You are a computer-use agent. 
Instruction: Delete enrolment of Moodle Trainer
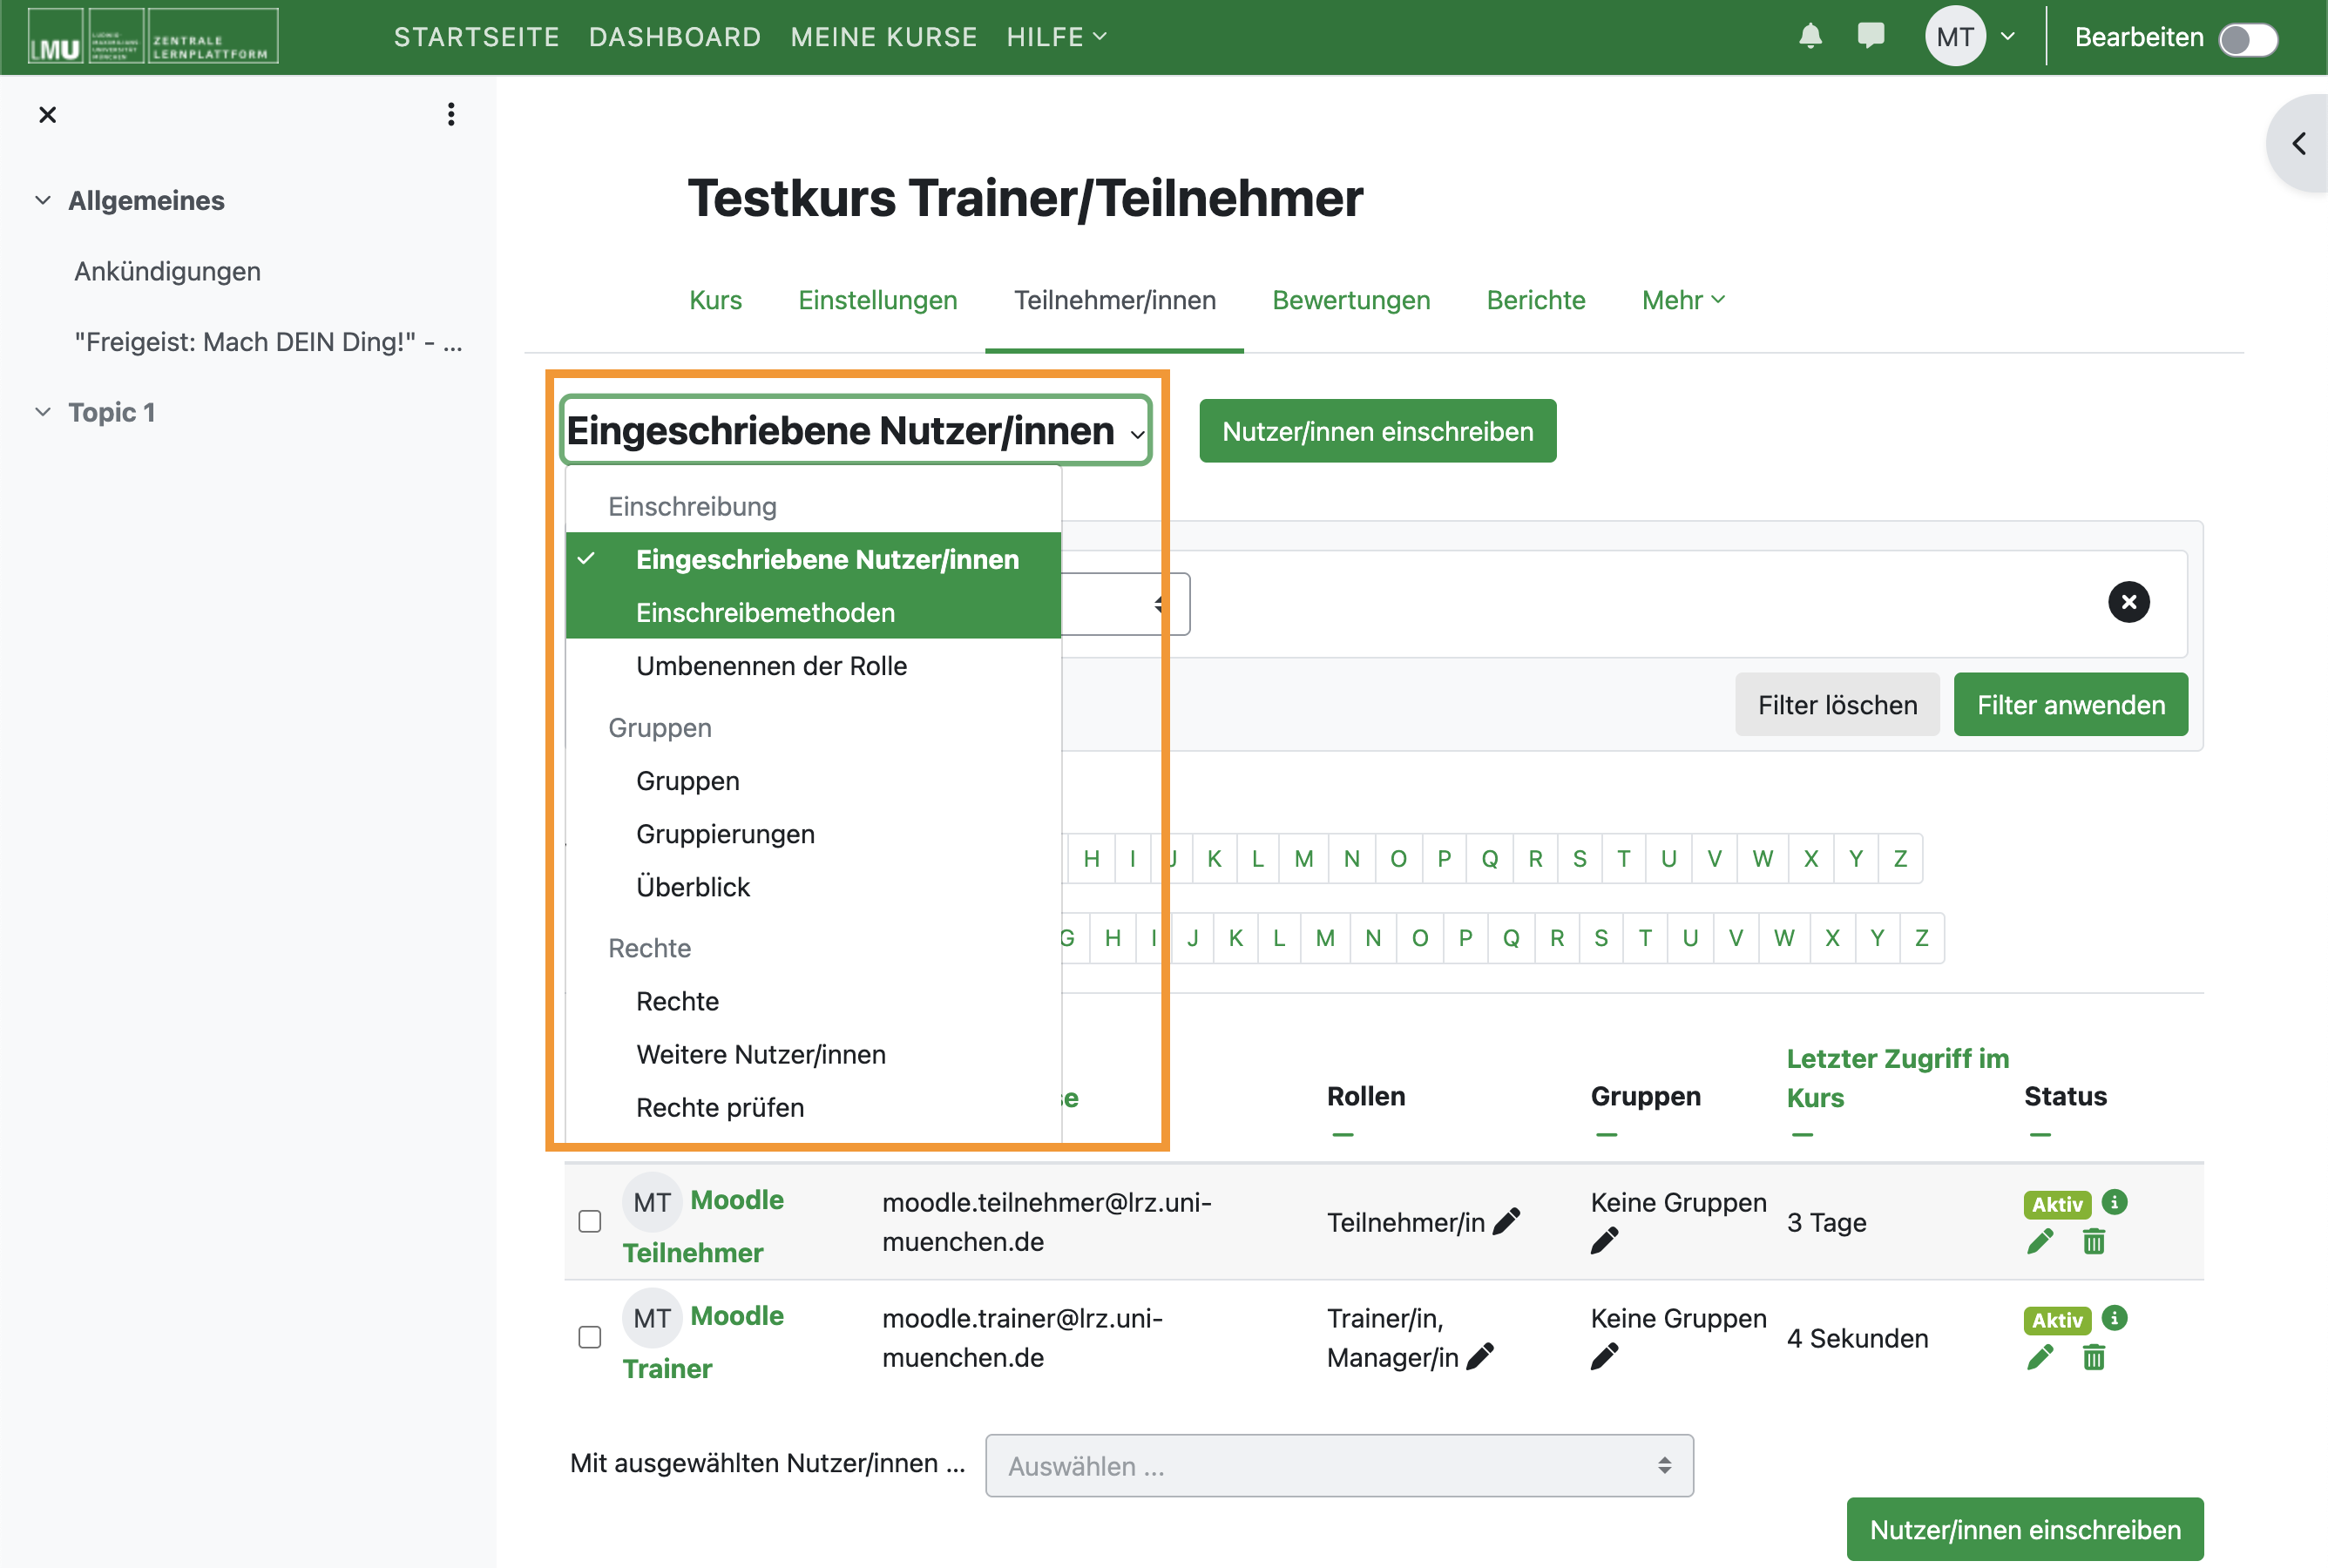[x=2093, y=1357]
